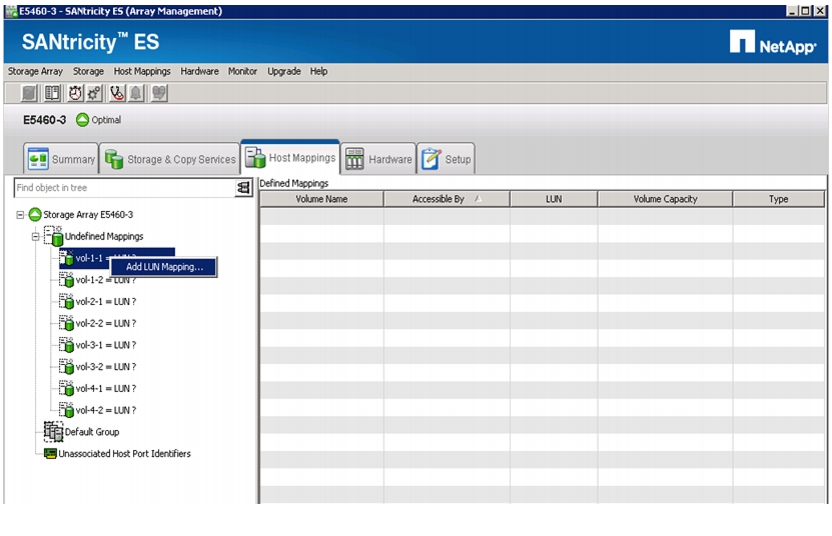Viewport: 832px width, 536px height.
Task: Select the Storage Array E5460-3 label
Action: pos(88,214)
